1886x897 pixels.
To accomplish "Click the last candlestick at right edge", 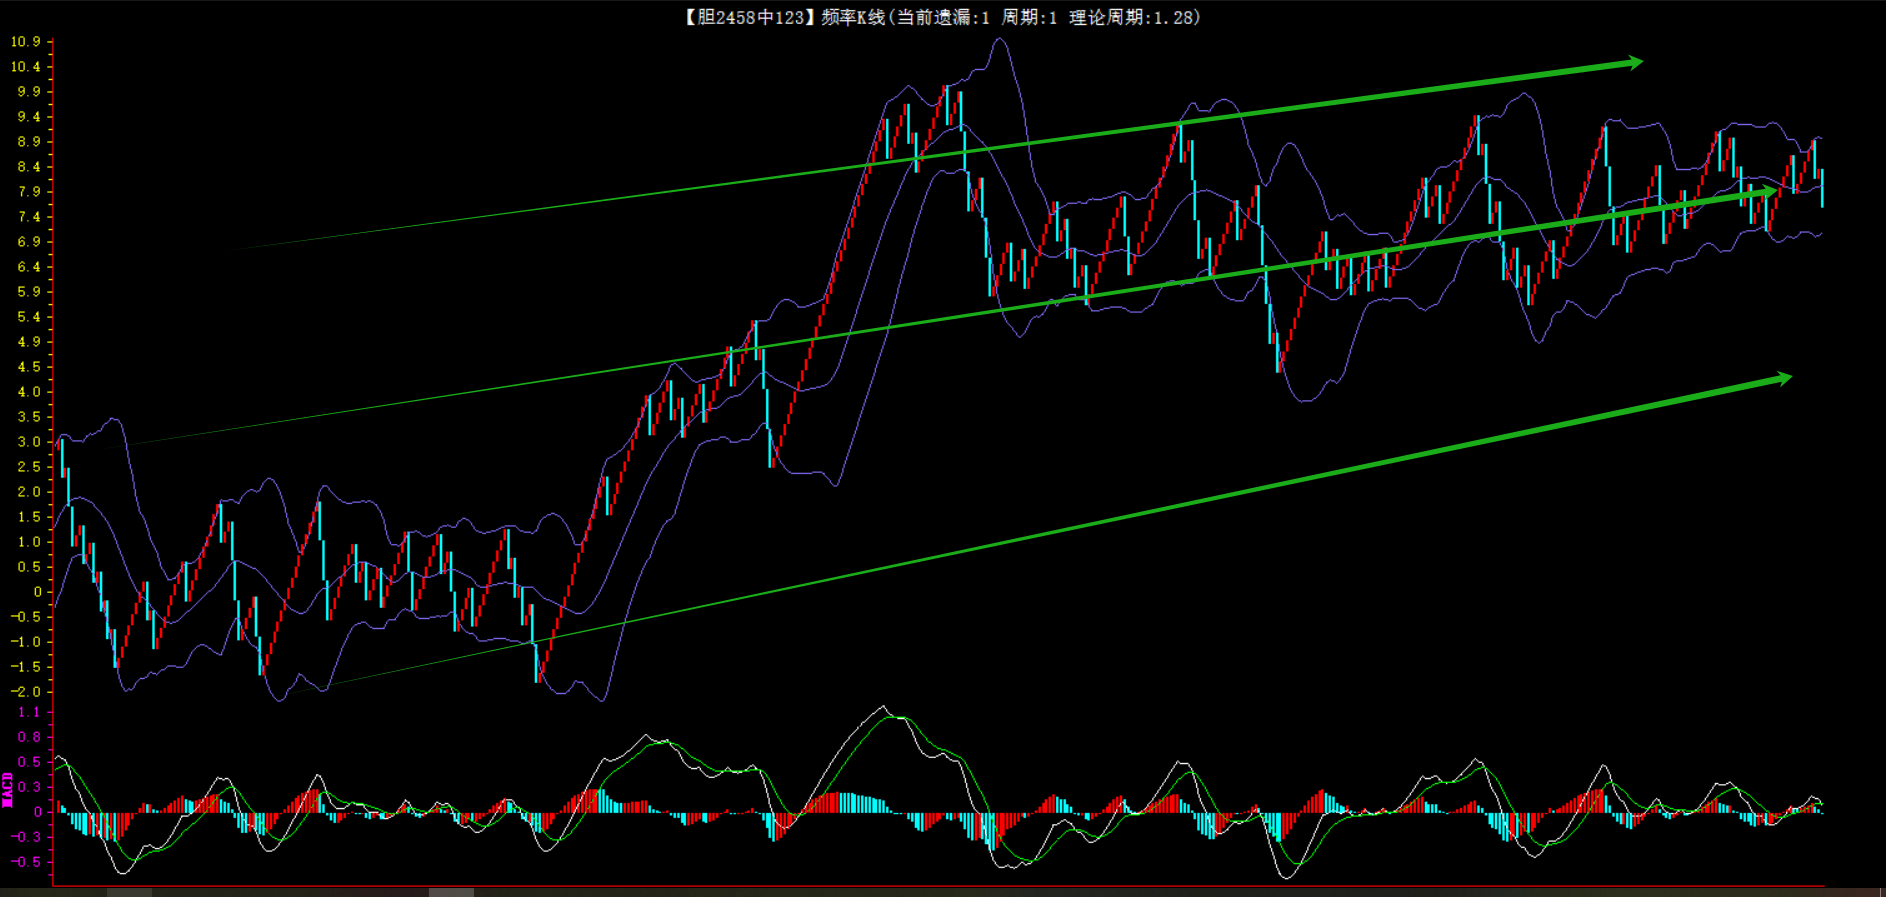I will [1822, 188].
